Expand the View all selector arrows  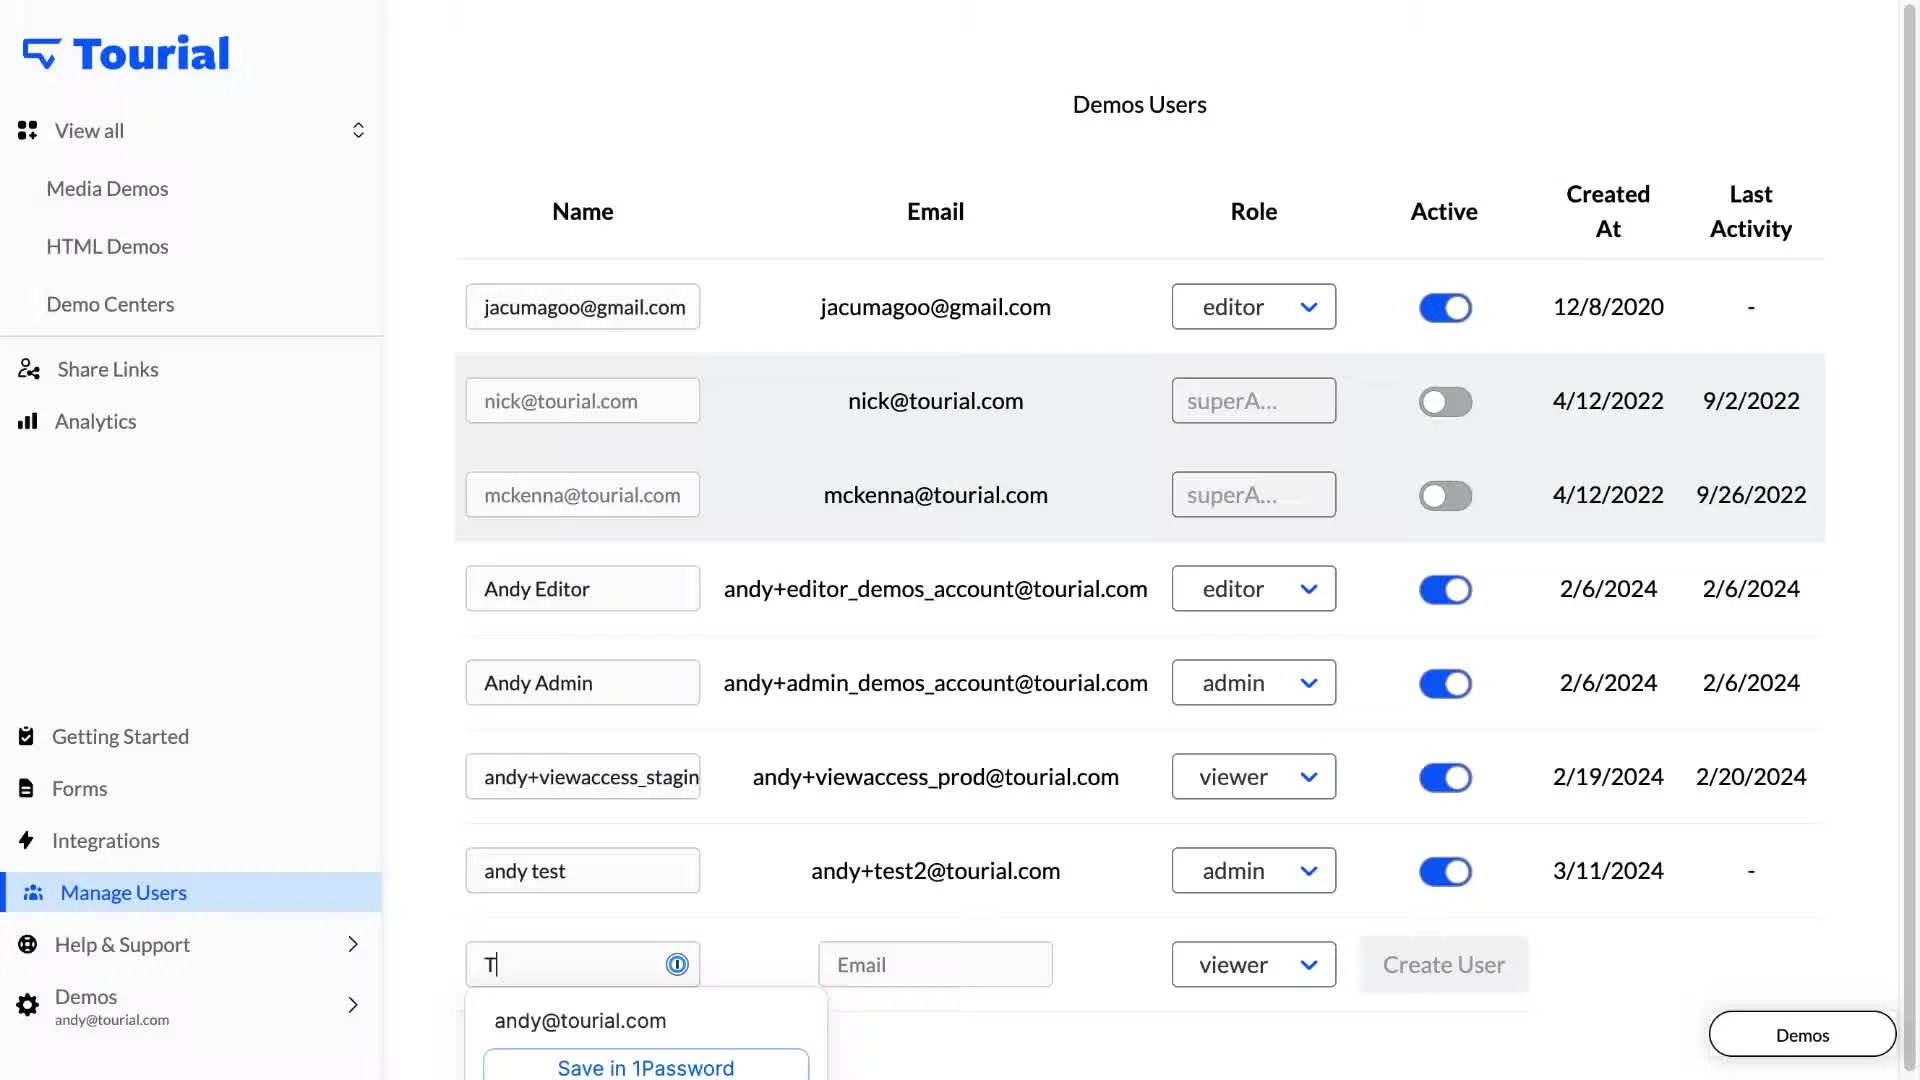tap(358, 130)
